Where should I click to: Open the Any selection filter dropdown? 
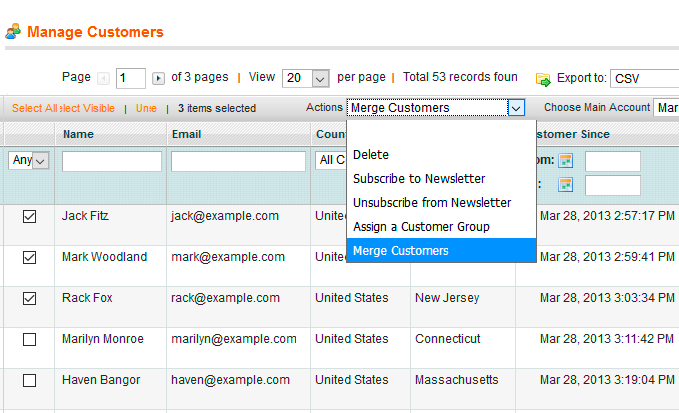tap(28, 161)
